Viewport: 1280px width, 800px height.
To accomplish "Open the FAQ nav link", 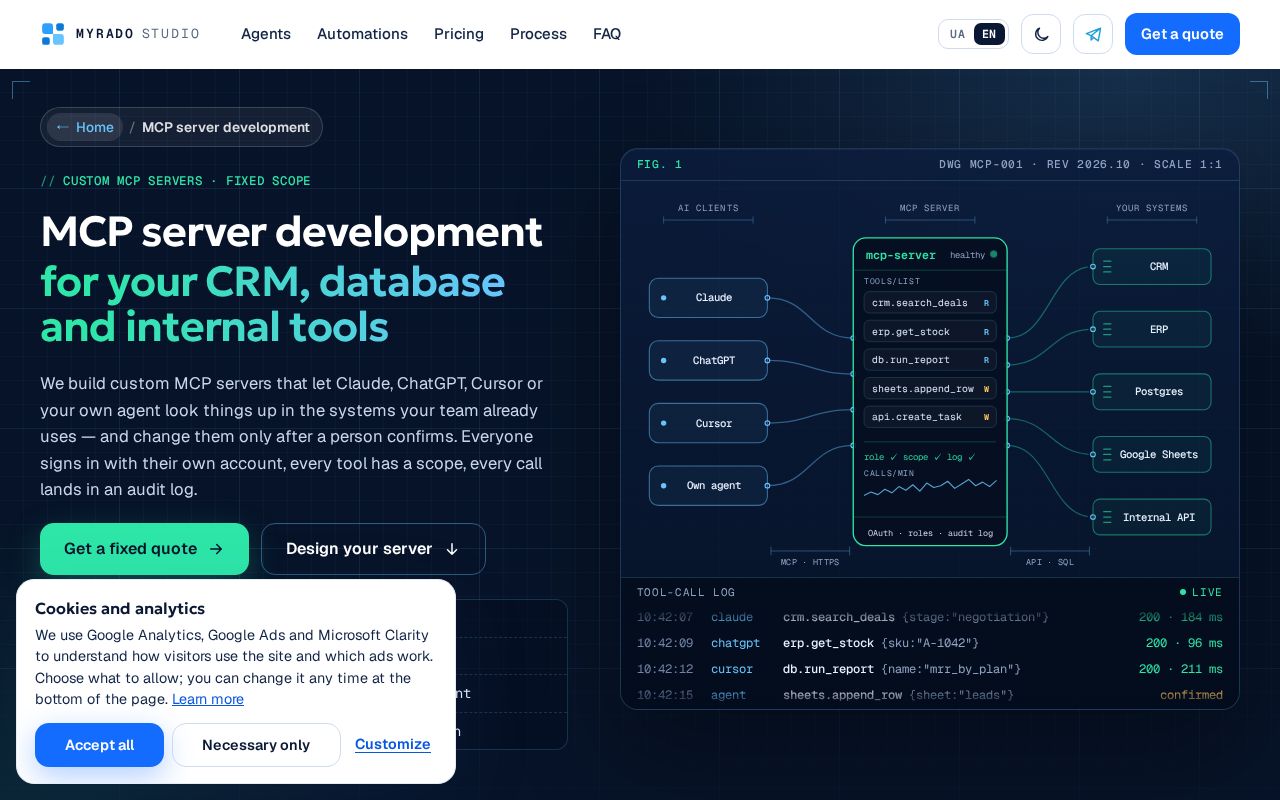I will pos(607,34).
